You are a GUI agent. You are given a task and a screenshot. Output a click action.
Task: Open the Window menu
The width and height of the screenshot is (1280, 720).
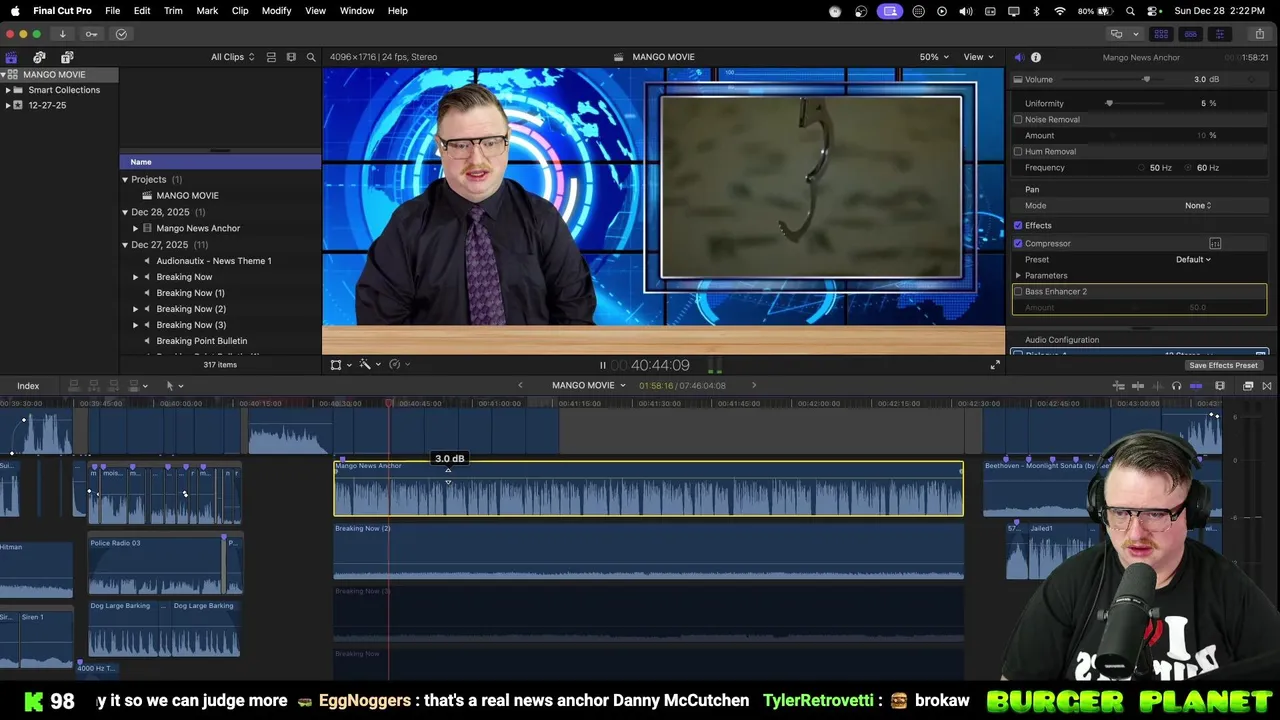357,10
